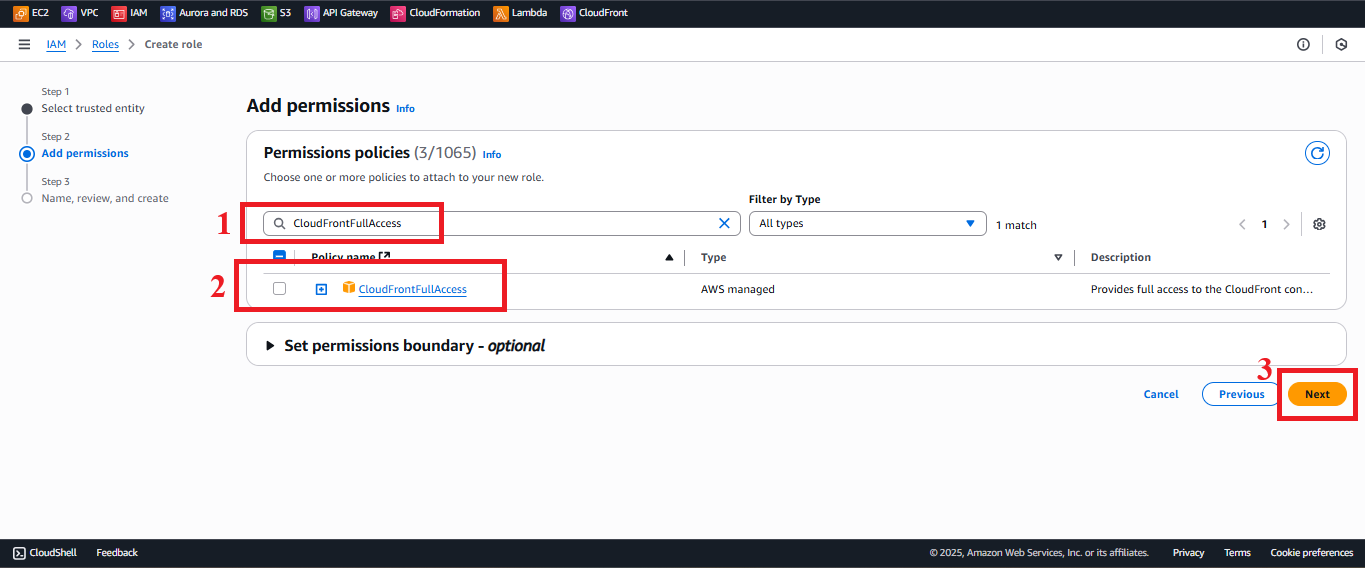Viewport: 1365px width, 568px height.
Task: Refresh the permissions policies list
Action: [1318, 153]
